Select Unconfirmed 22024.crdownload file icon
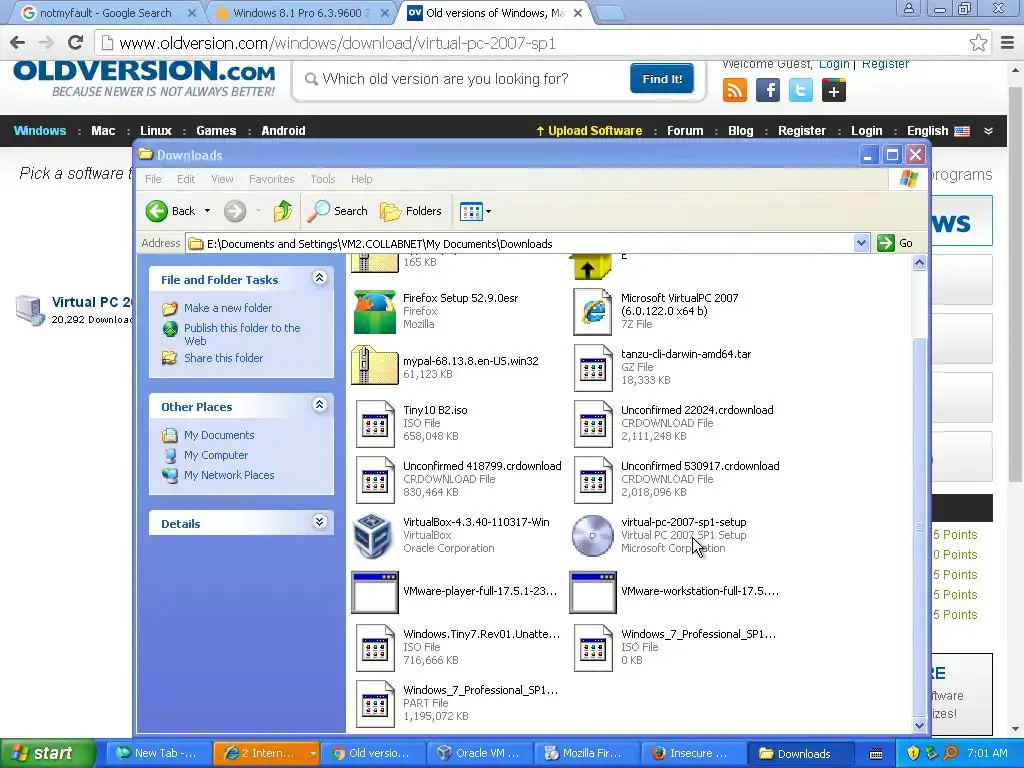This screenshot has height=768, width=1024. tap(592, 424)
